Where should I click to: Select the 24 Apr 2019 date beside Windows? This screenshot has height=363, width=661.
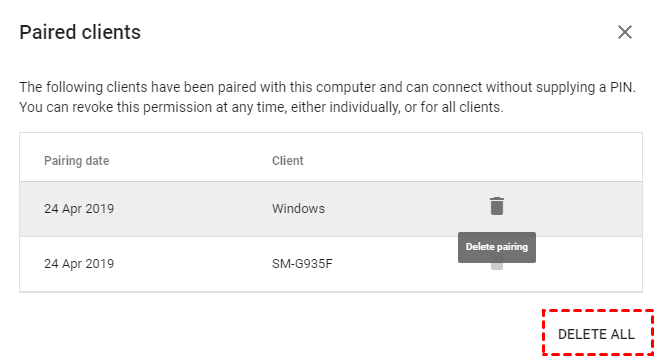click(79, 209)
